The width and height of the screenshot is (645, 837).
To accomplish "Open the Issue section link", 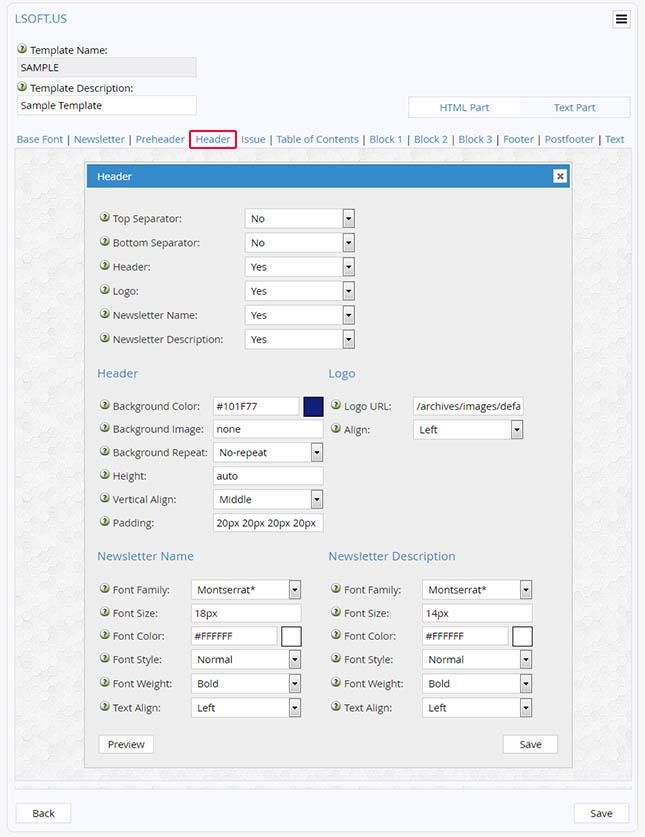I will pyautogui.click(x=253, y=139).
